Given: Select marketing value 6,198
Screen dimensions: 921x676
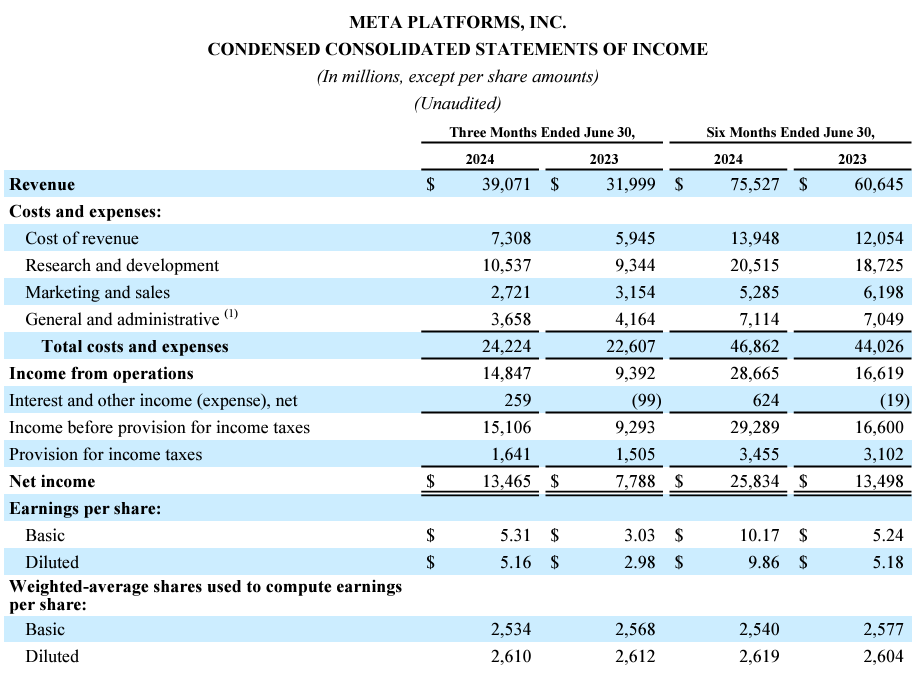Looking at the screenshot, I should (x=883, y=292).
